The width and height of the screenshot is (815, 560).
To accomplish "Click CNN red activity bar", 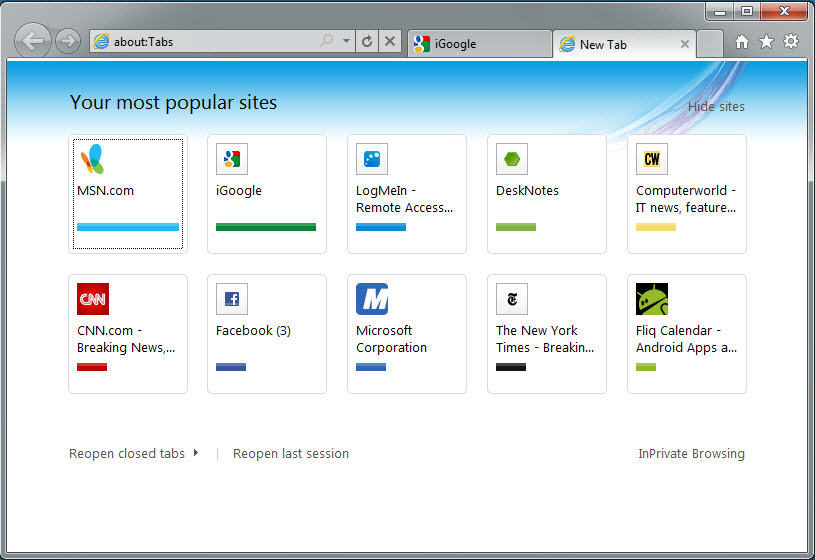I will (92, 367).
